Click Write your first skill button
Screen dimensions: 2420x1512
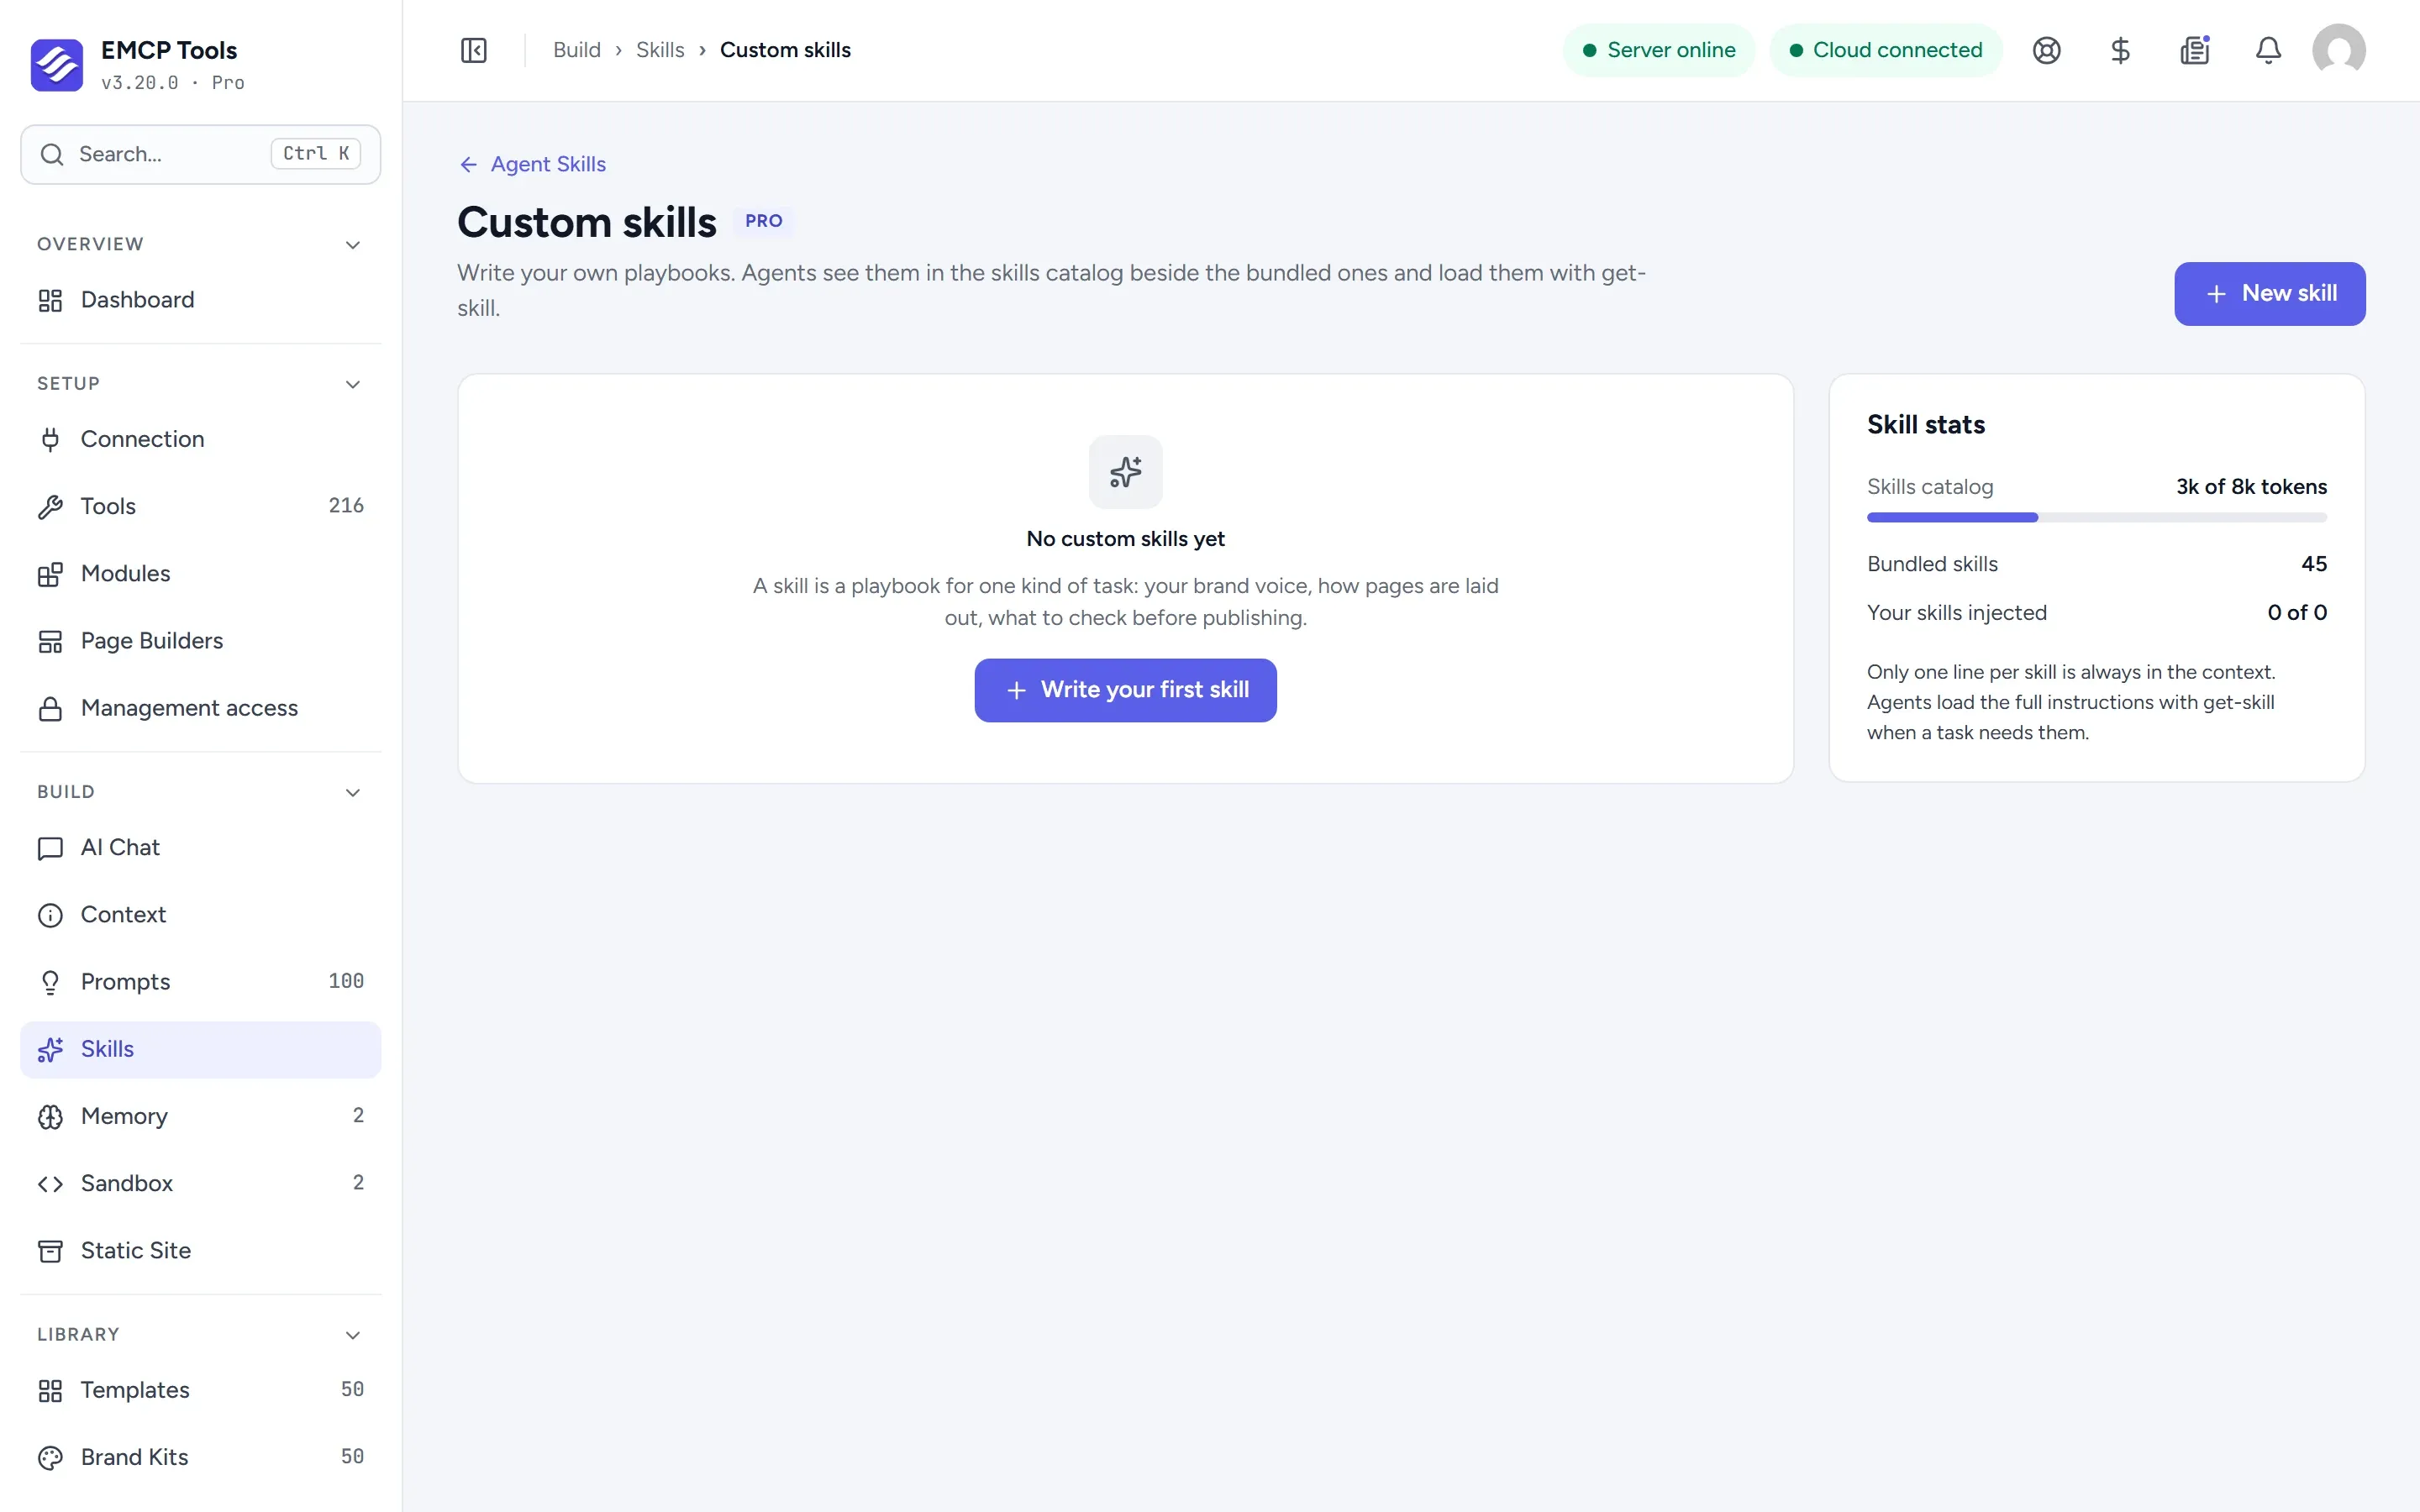click(x=1126, y=690)
